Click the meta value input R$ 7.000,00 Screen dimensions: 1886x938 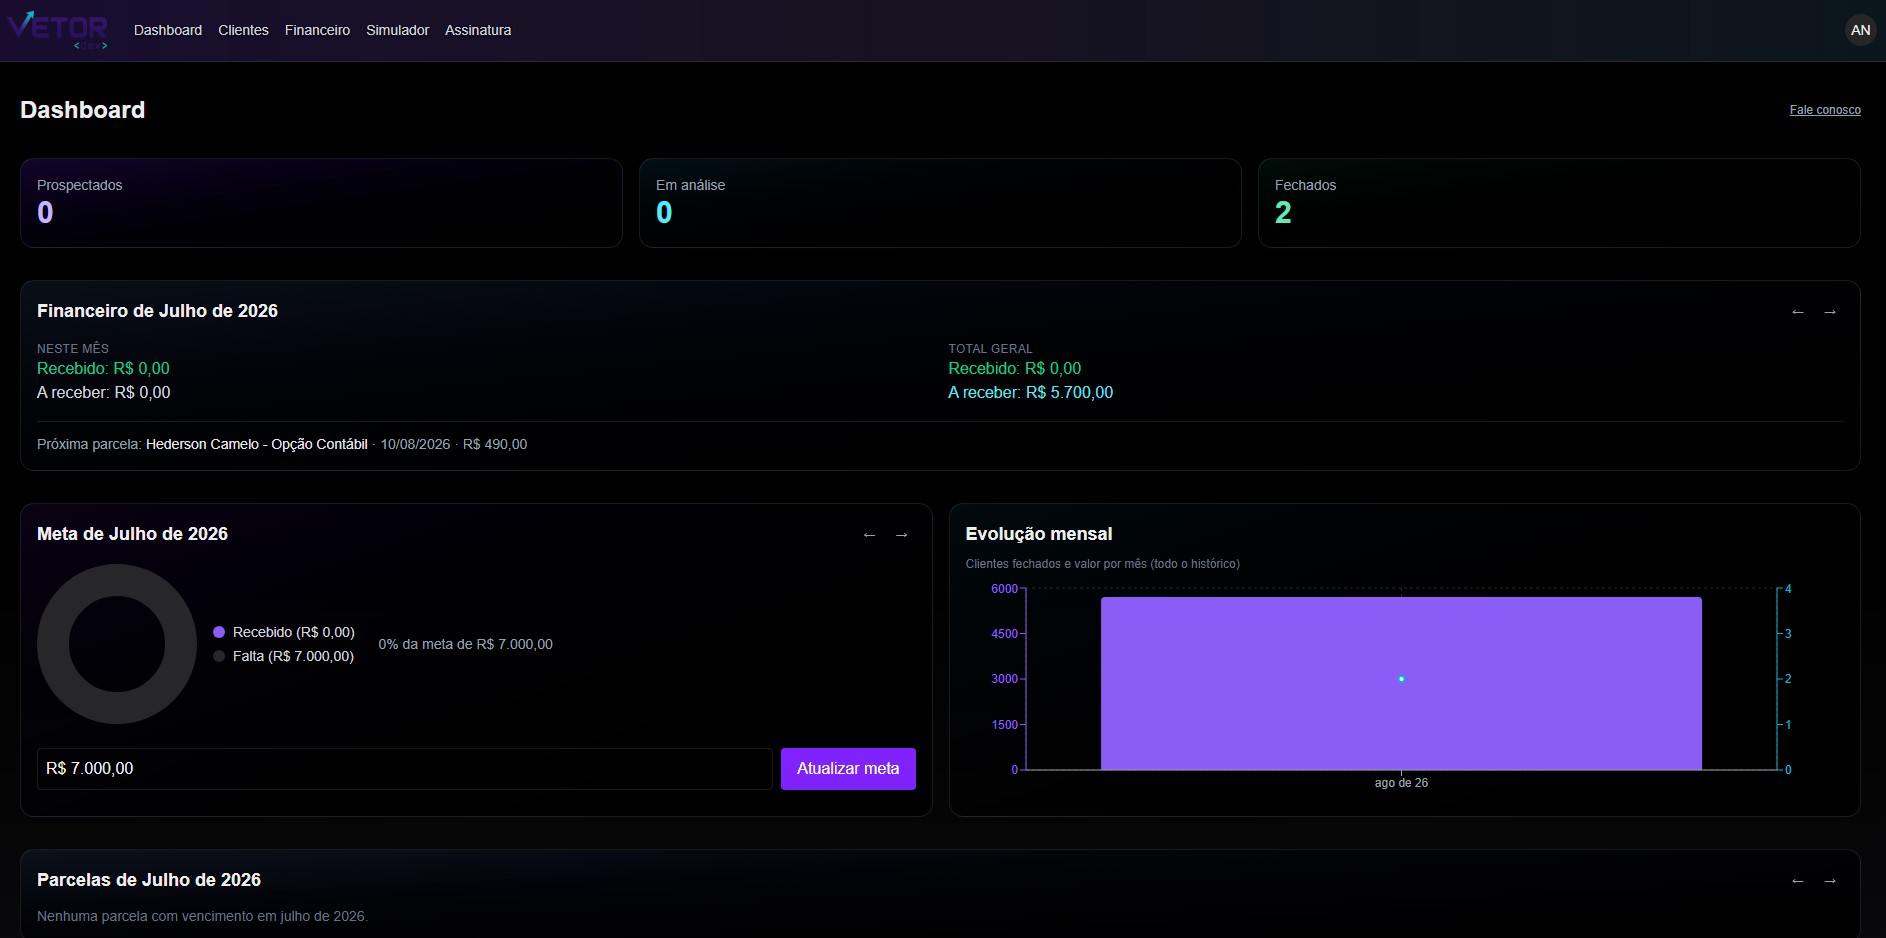[405, 769]
